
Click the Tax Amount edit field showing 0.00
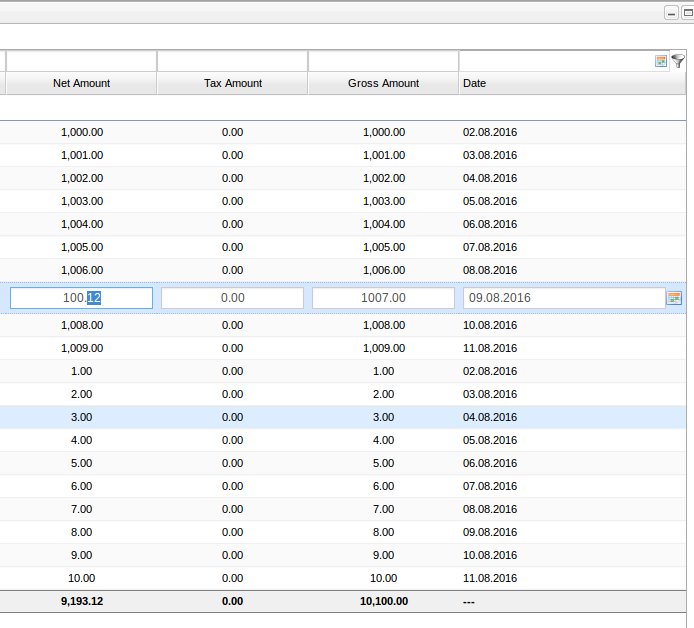(x=232, y=298)
